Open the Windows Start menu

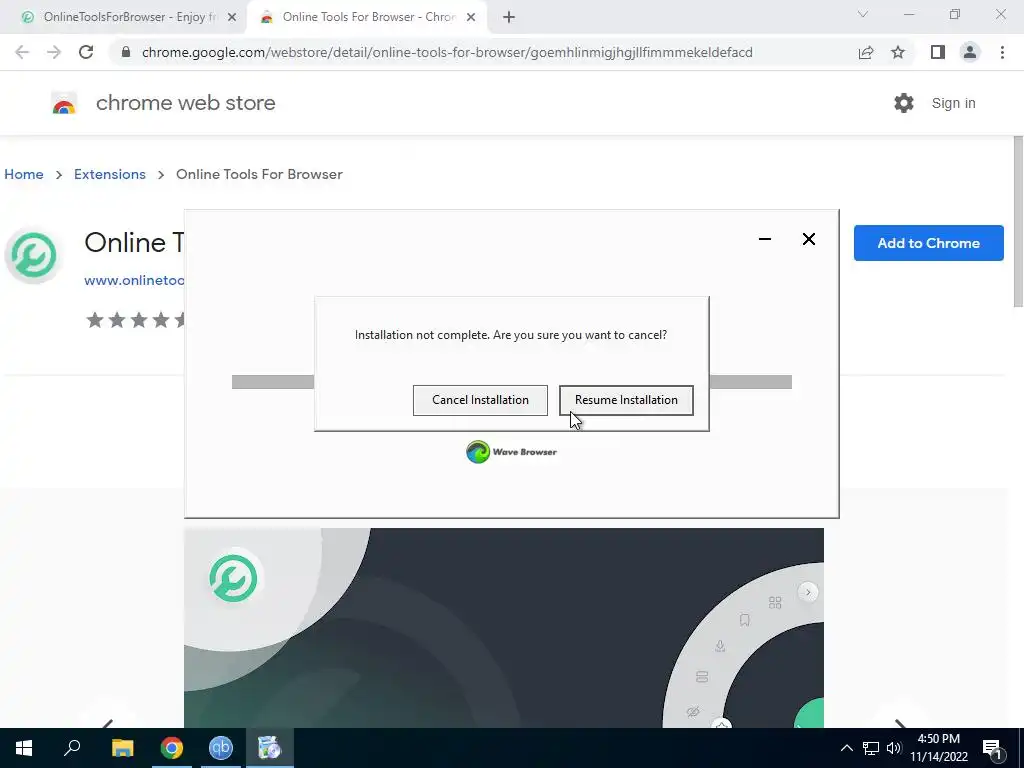pos(24,748)
